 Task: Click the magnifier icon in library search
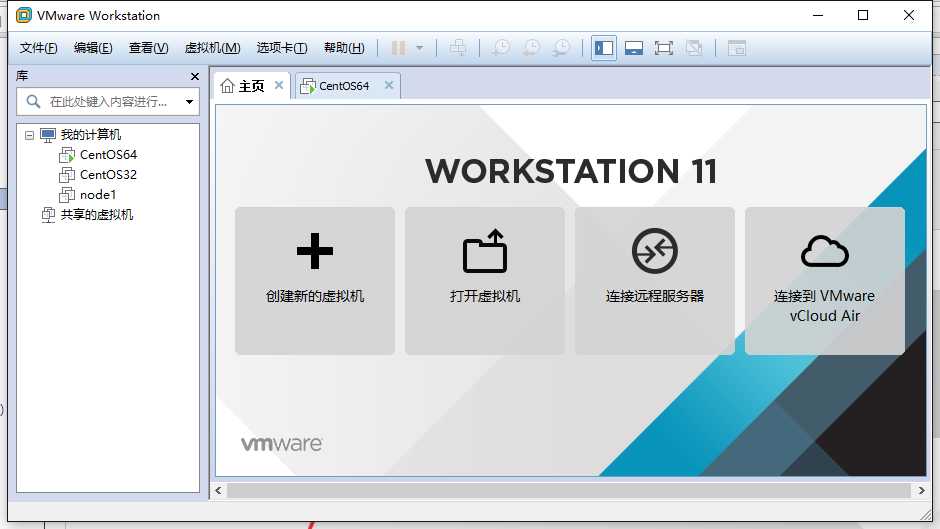[34, 101]
